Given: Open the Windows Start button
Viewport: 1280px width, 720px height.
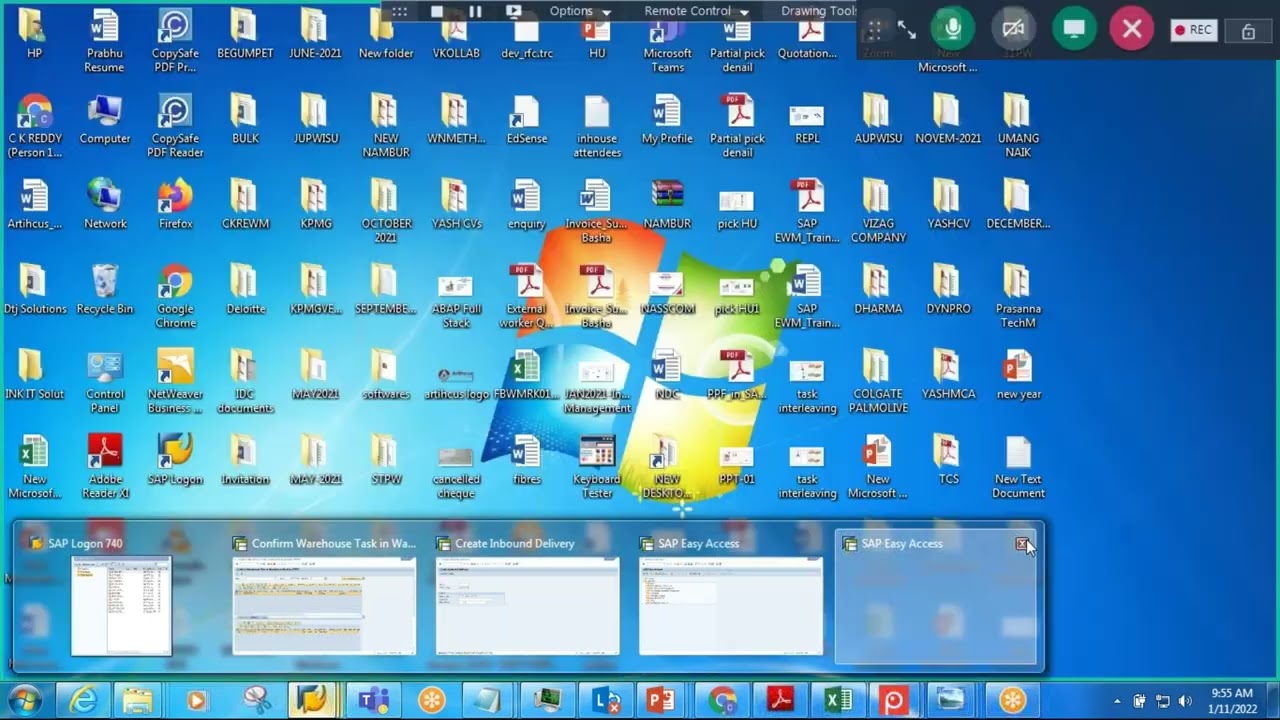Looking at the screenshot, I should click(x=25, y=700).
